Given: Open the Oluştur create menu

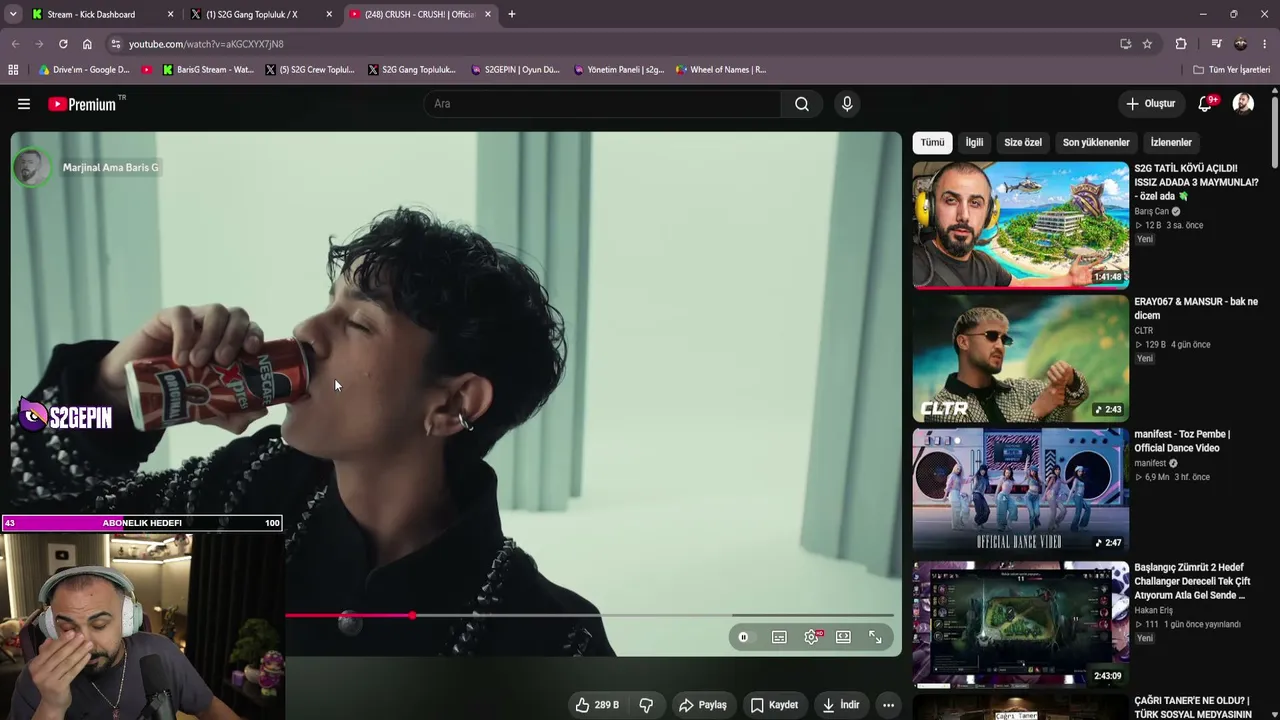Looking at the screenshot, I should 1150,104.
